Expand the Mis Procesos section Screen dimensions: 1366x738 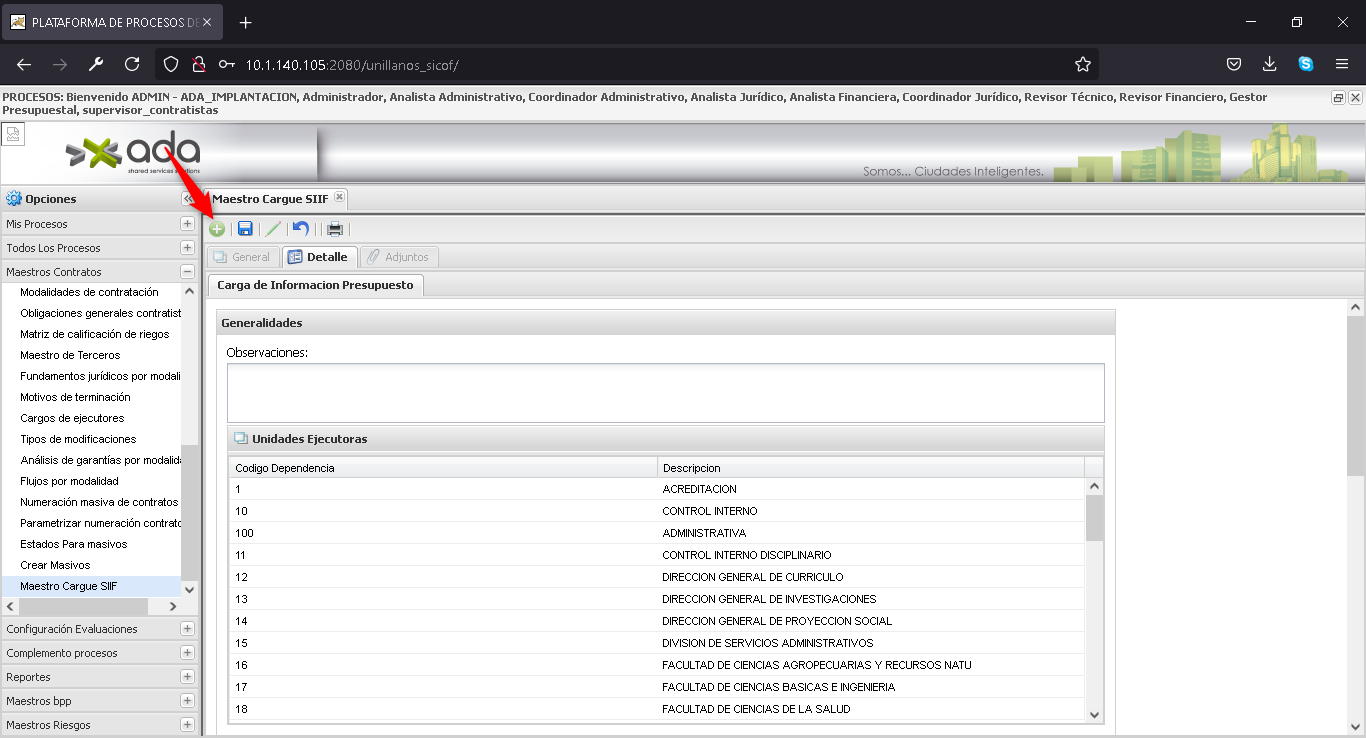(x=187, y=224)
